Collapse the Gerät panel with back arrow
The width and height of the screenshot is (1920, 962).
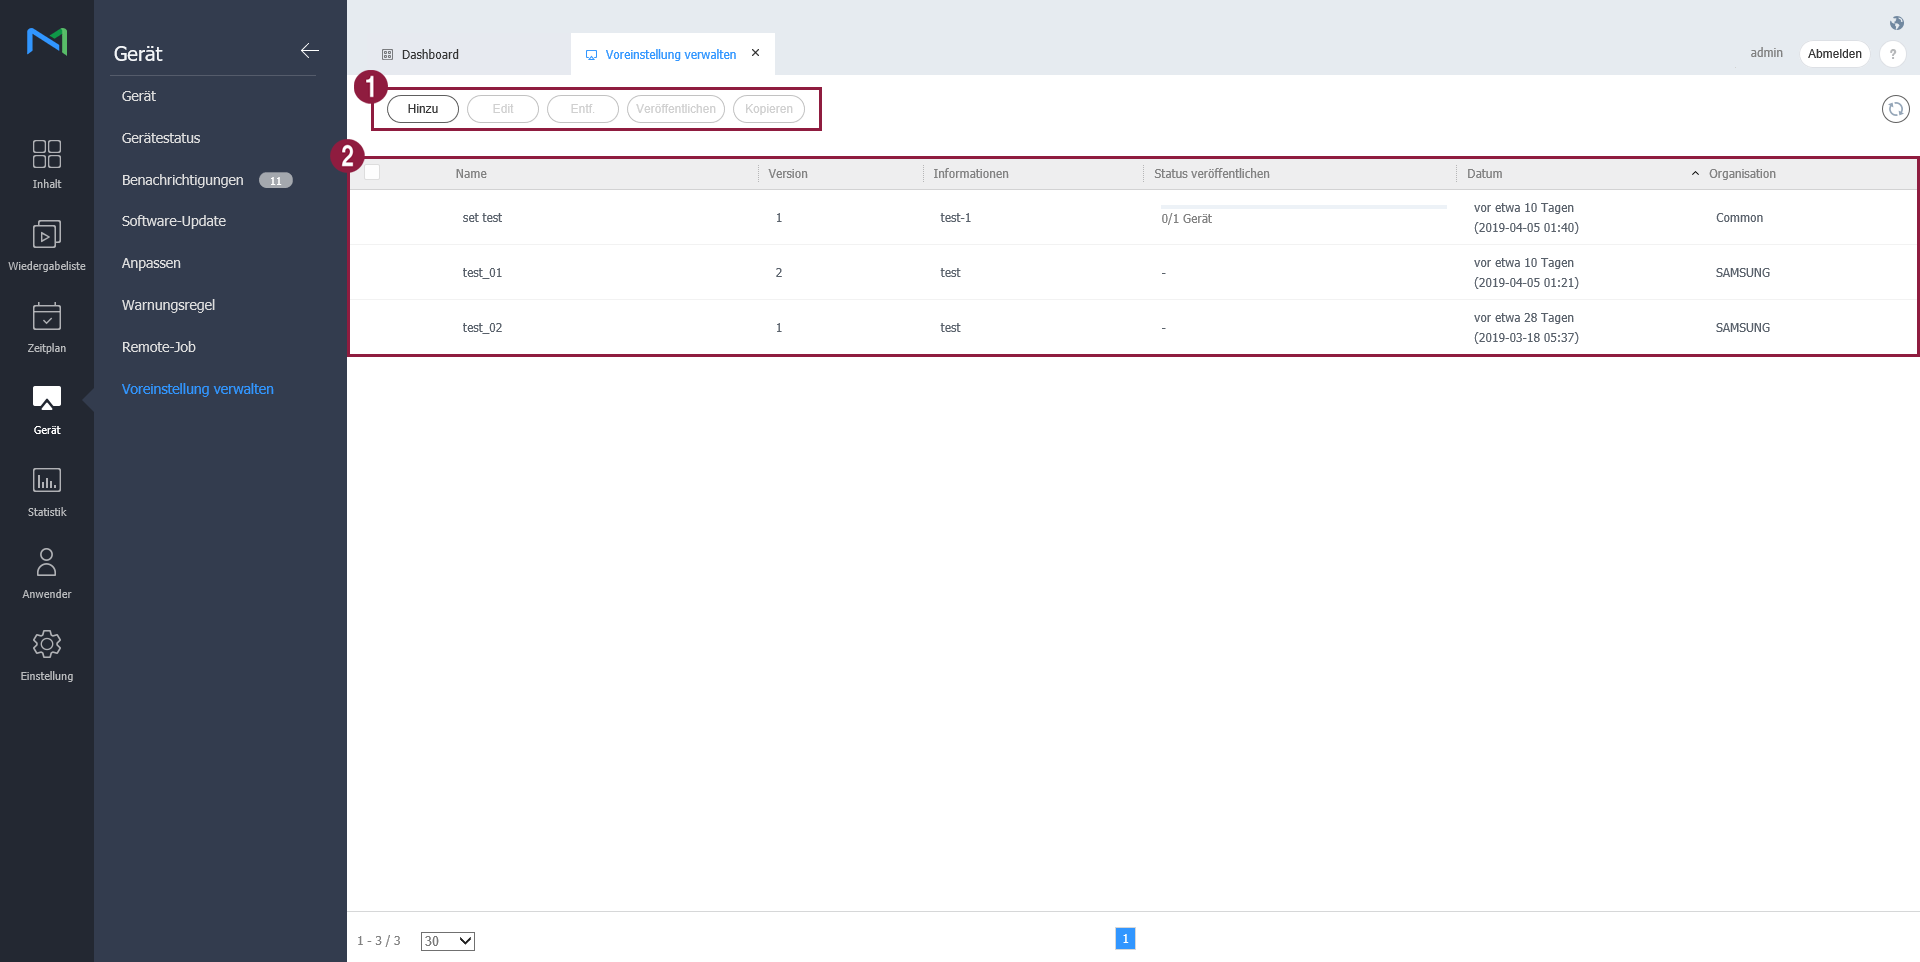coord(310,51)
